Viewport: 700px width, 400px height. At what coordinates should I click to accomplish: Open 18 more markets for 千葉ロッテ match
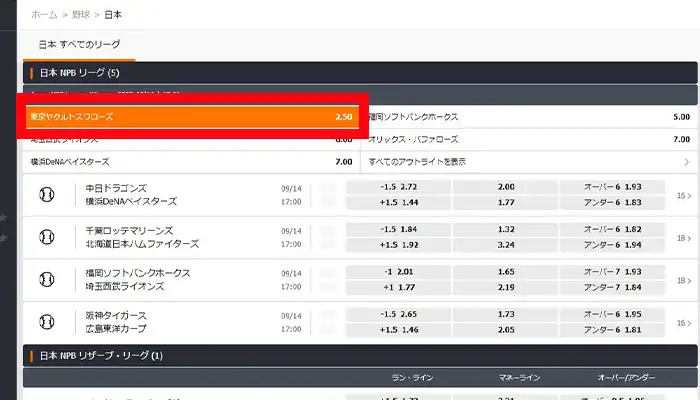[684, 238]
